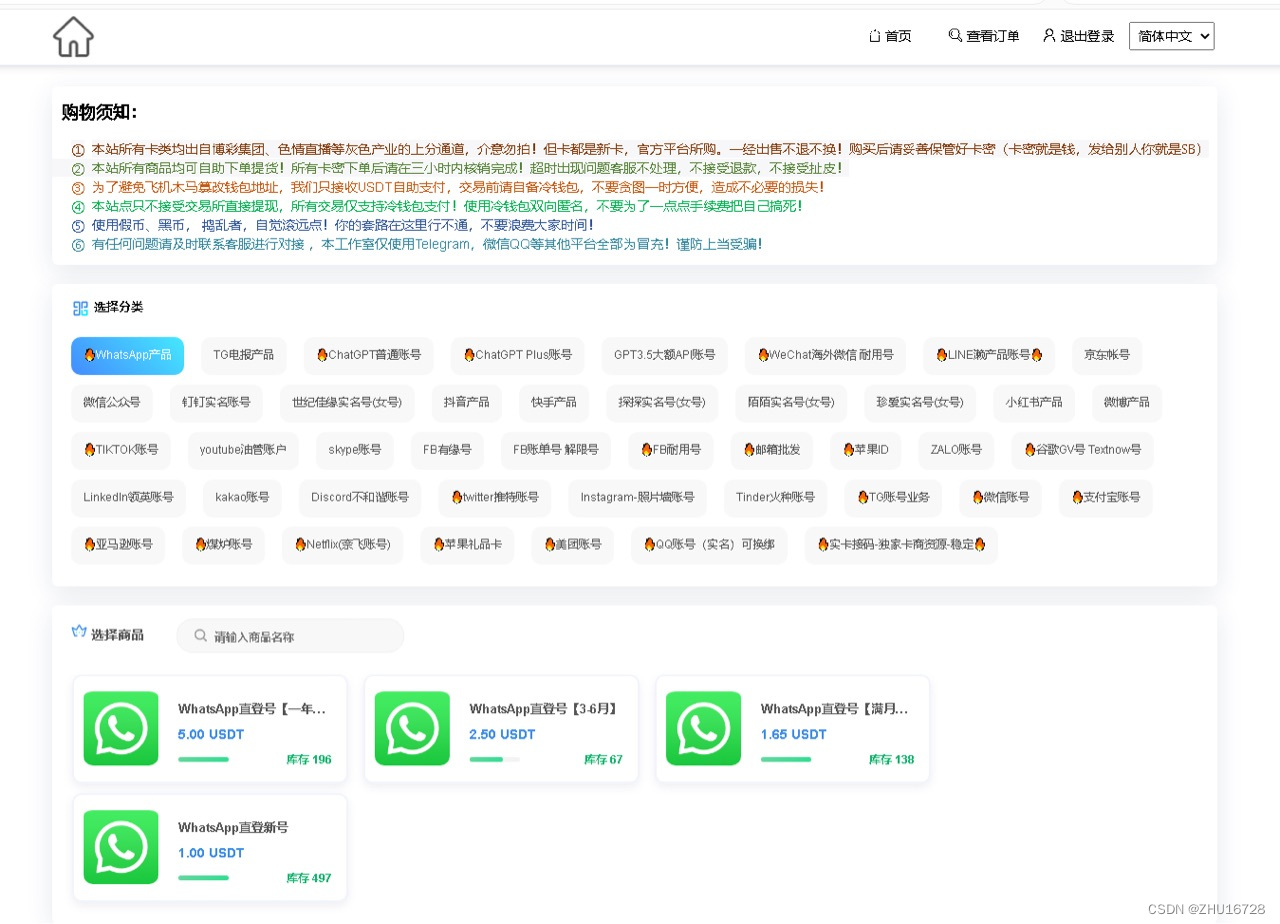Choose the 苹果礼品卡 category
Image resolution: width=1280 pixels, height=924 pixels.
[467, 545]
